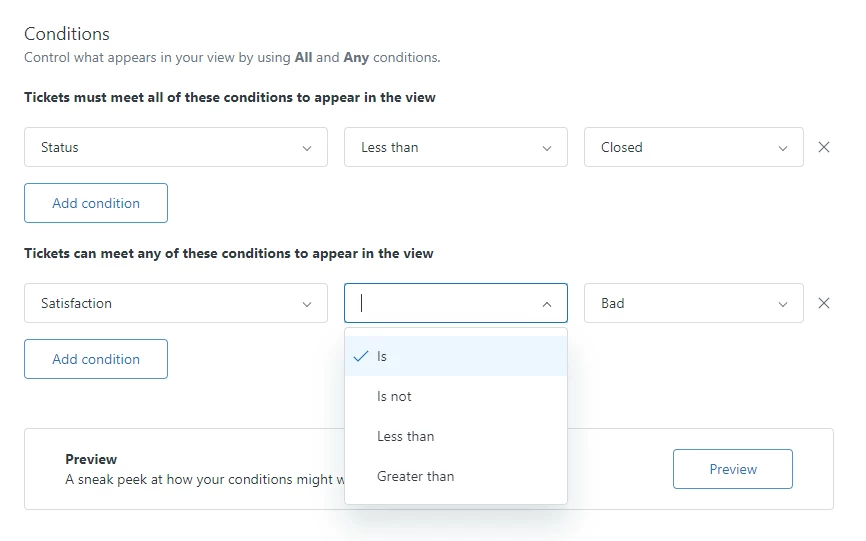This screenshot has width=866, height=541.
Task: Click Add condition under any conditions
Action: pos(96,359)
